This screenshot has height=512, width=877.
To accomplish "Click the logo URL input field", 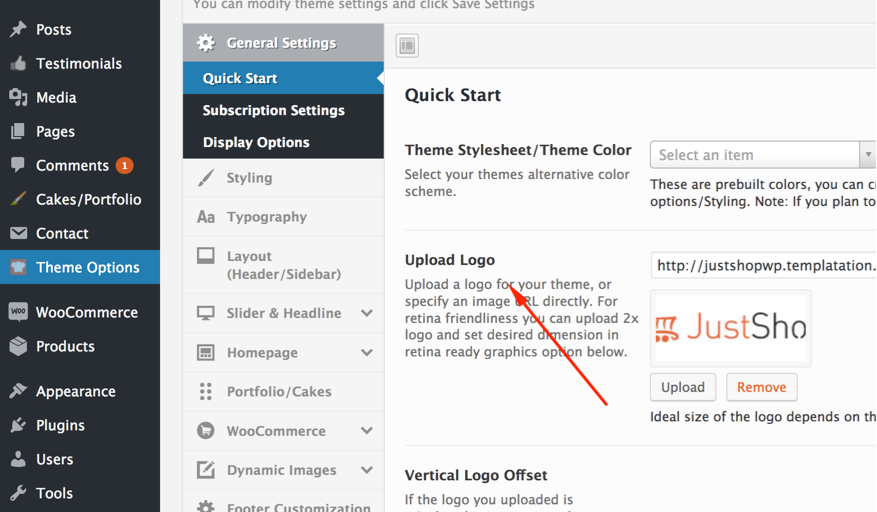I will 764,265.
